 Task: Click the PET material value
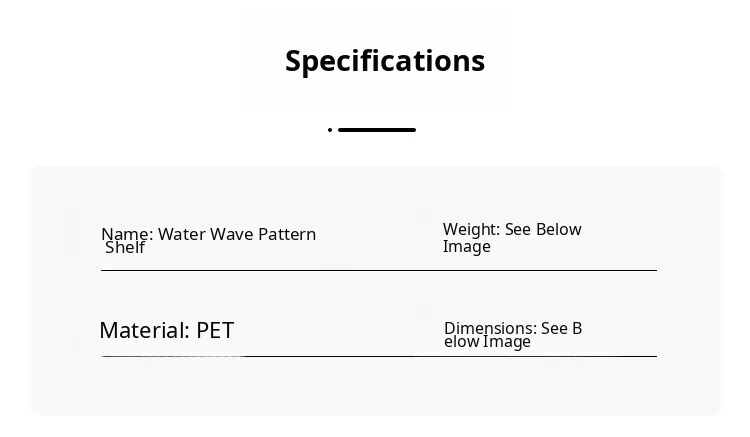215,331
